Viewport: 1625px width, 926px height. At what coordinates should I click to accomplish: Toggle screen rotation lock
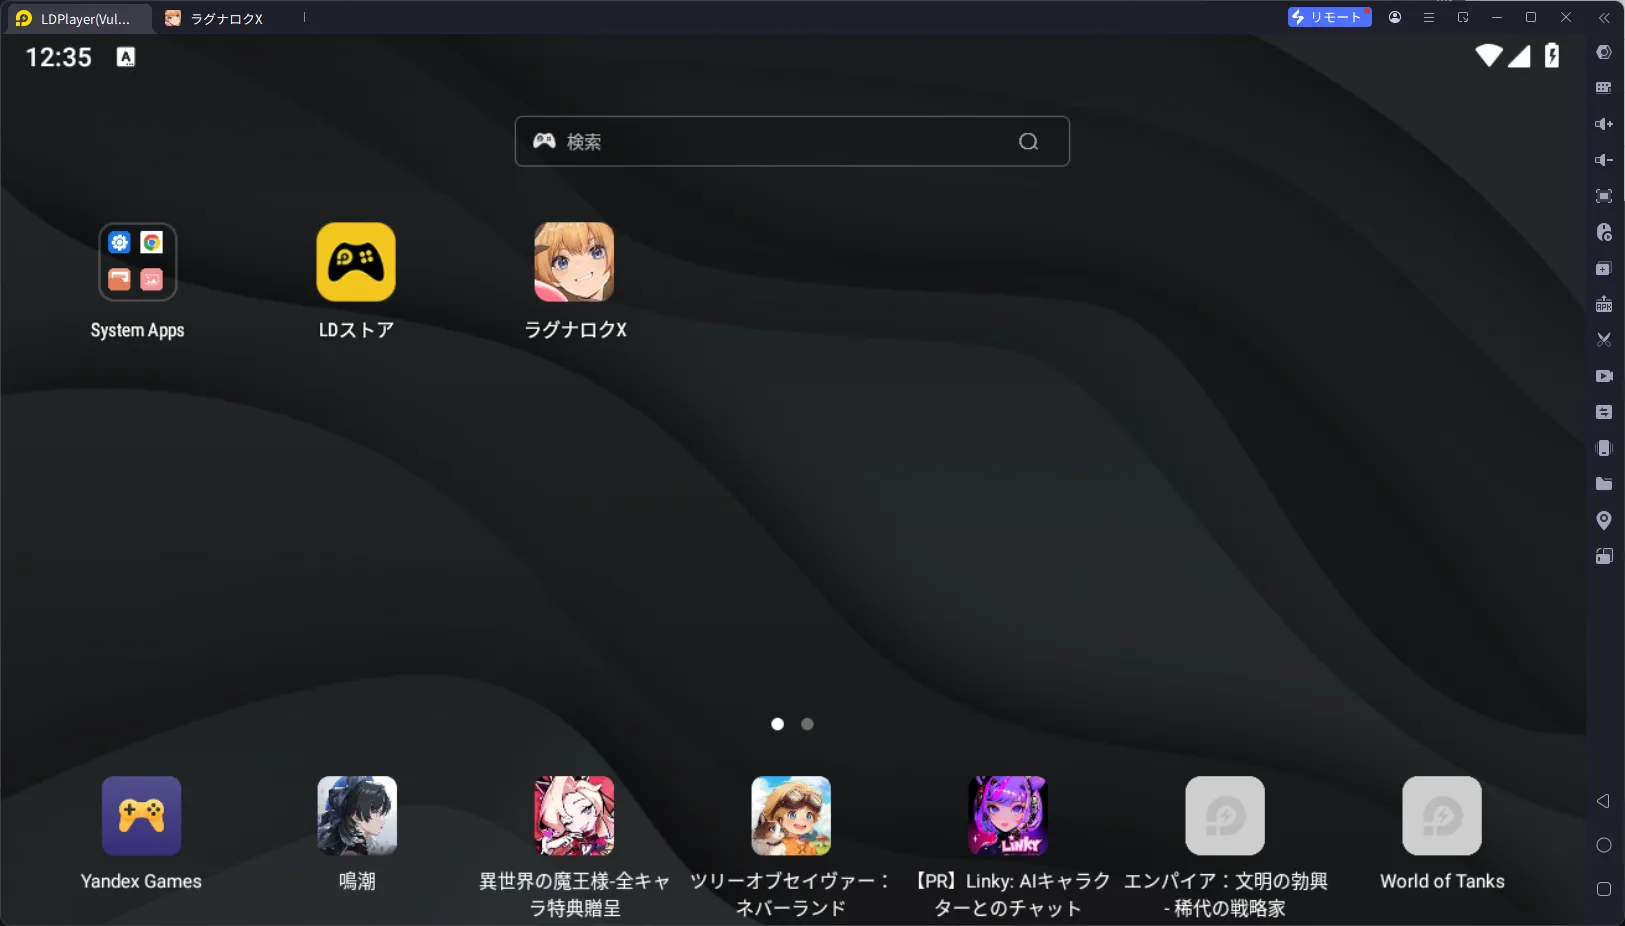click(x=1604, y=556)
